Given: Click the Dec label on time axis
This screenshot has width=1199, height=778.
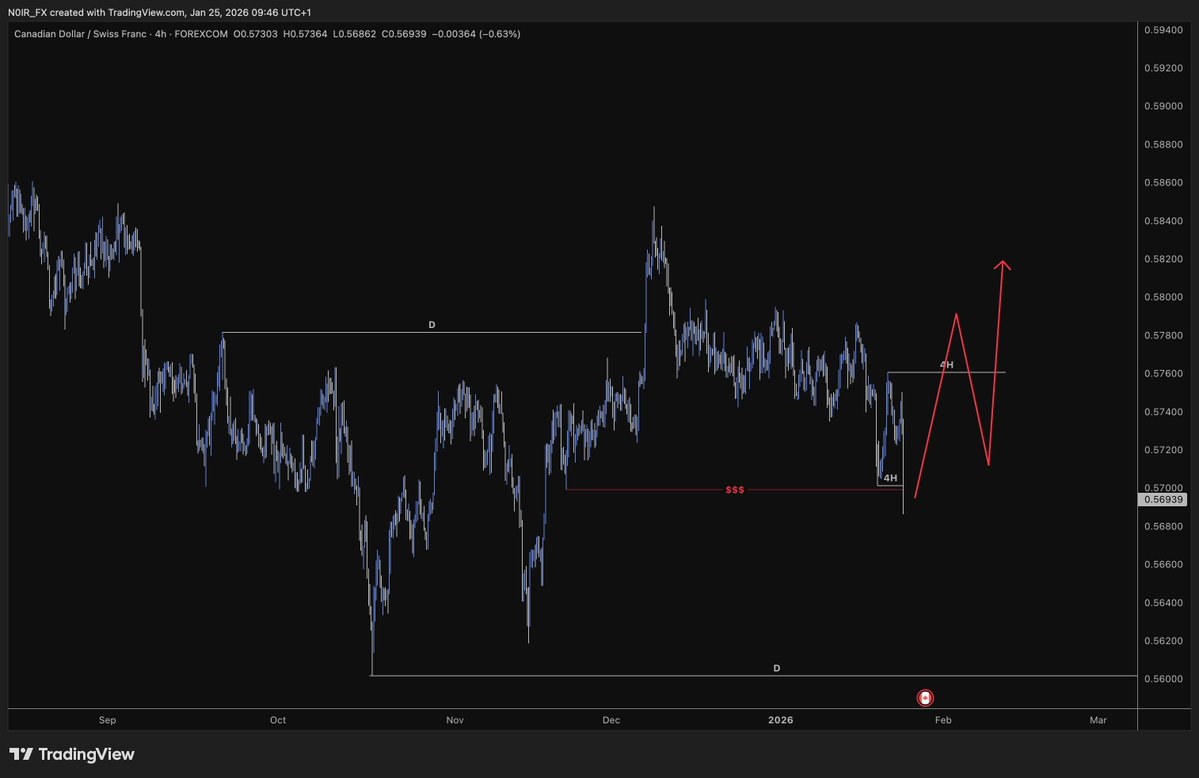Looking at the screenshot, I should point(611,720).
